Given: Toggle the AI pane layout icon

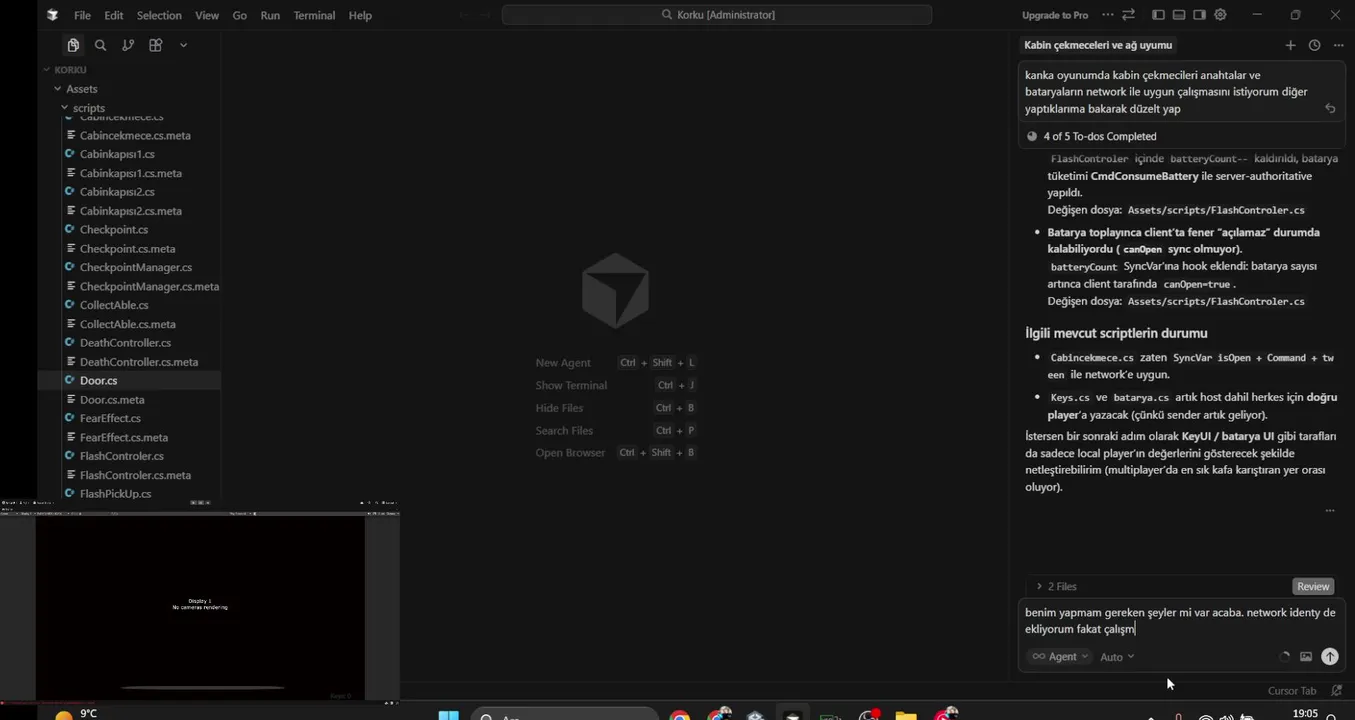Looking at the screenshot, I should point(1199,15).
